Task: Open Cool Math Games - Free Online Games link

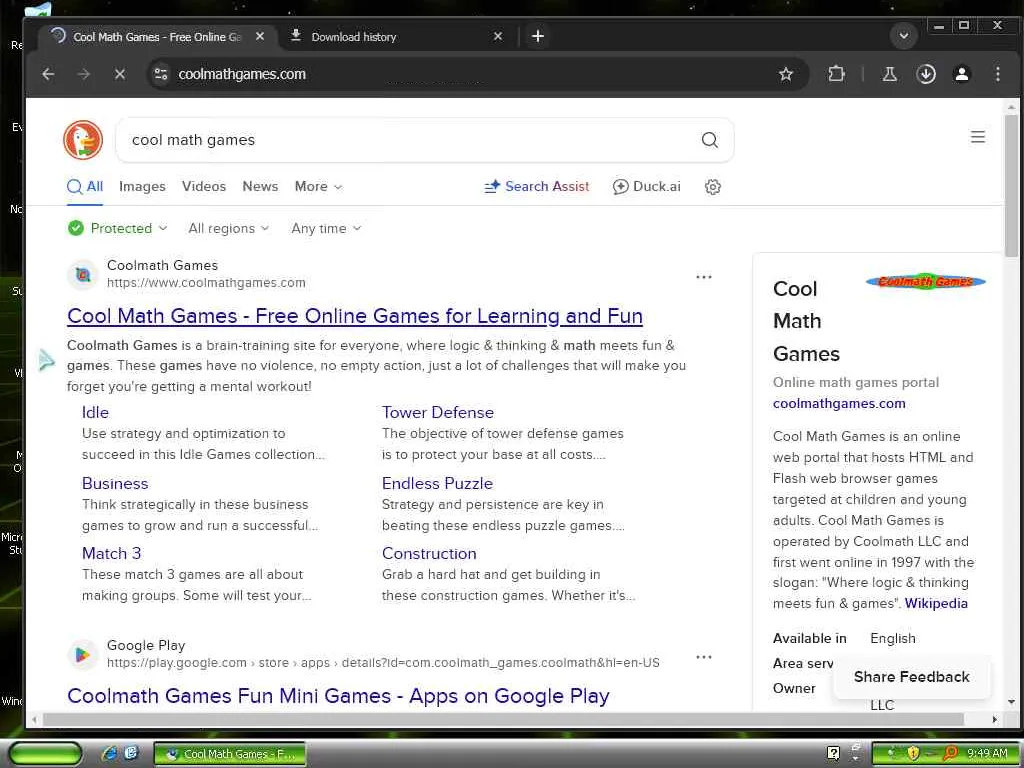Action: coord(355,316)
